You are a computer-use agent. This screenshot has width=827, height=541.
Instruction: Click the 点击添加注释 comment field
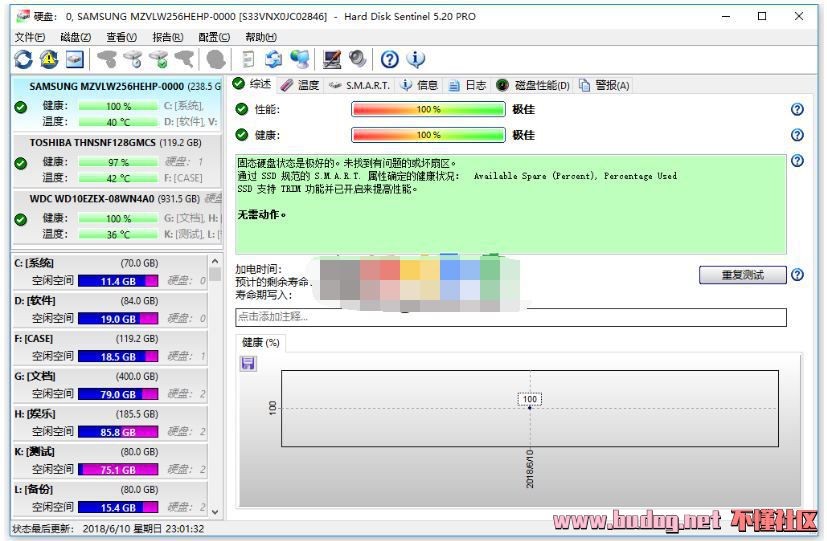[x=511, y=317]
